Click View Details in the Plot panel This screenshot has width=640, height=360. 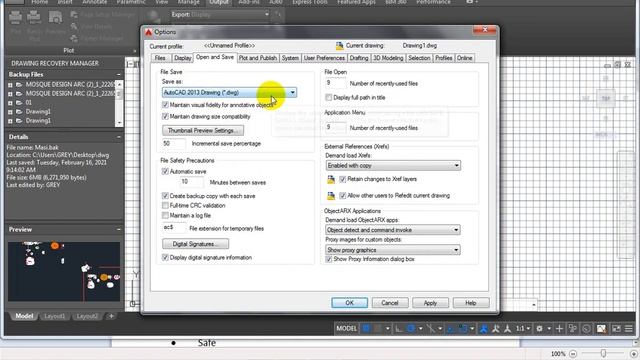[92, 27]
